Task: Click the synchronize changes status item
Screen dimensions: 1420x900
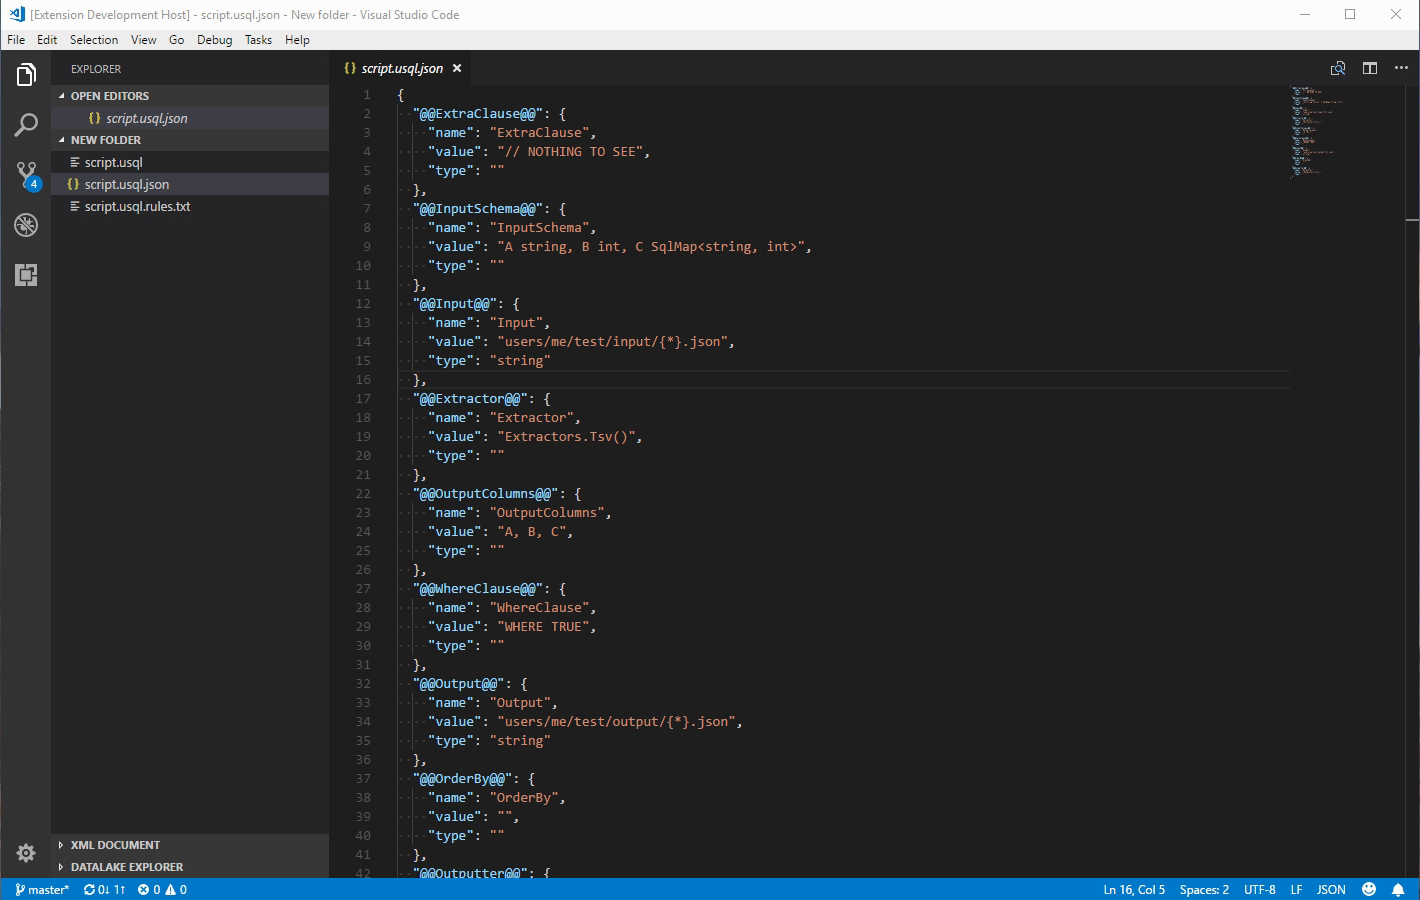Action: [x=105, y=889]
